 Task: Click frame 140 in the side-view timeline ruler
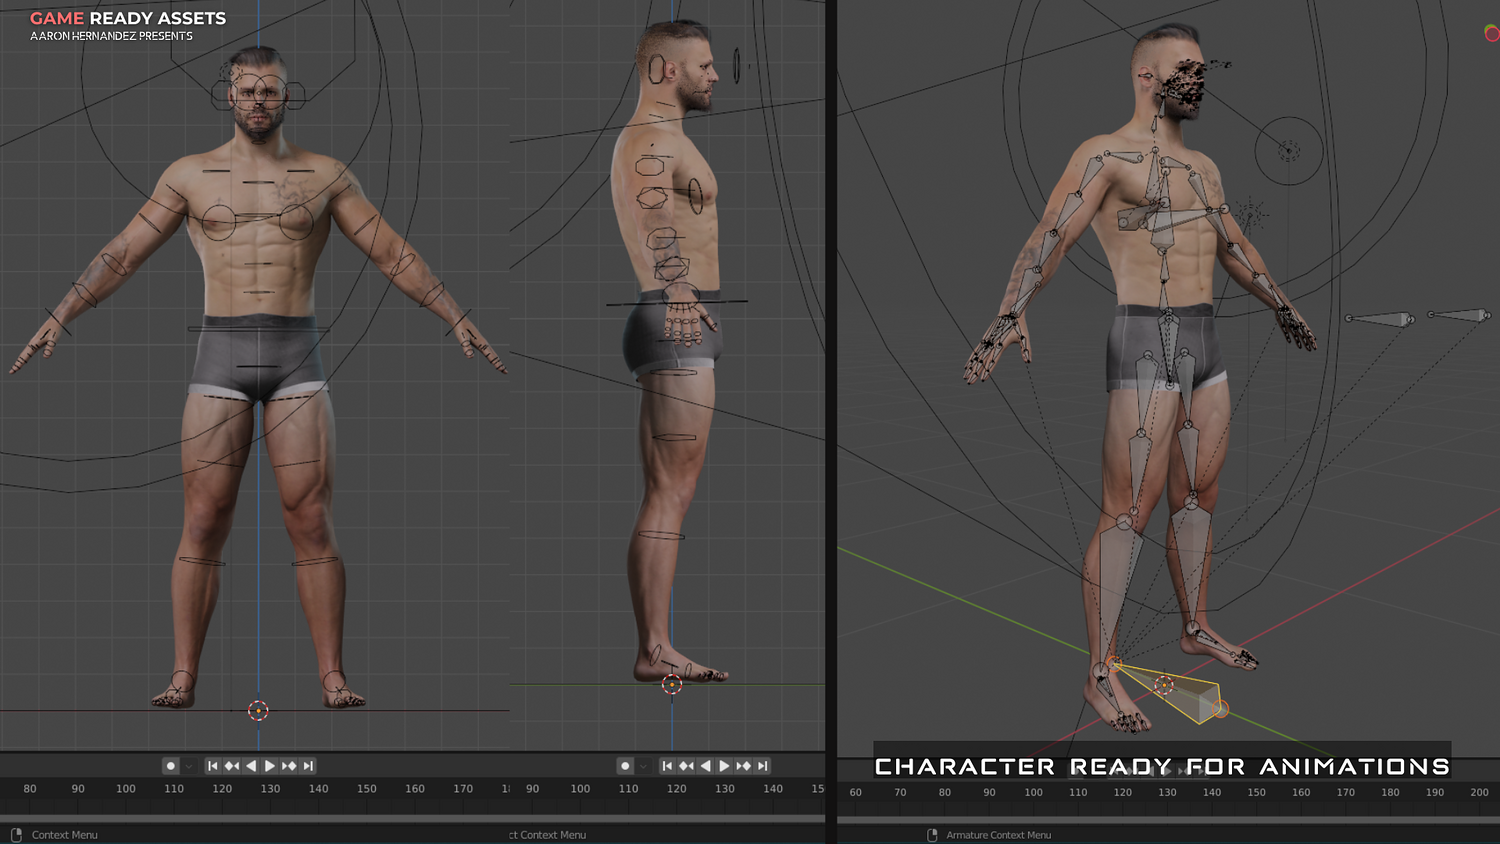[x=773, y=789]
